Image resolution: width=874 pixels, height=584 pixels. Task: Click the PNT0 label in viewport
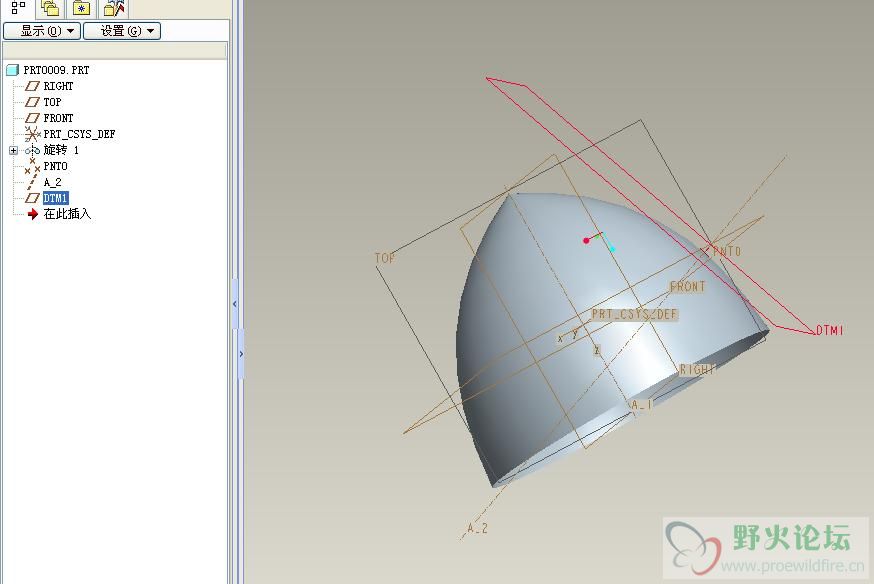(x=727, y=252)
